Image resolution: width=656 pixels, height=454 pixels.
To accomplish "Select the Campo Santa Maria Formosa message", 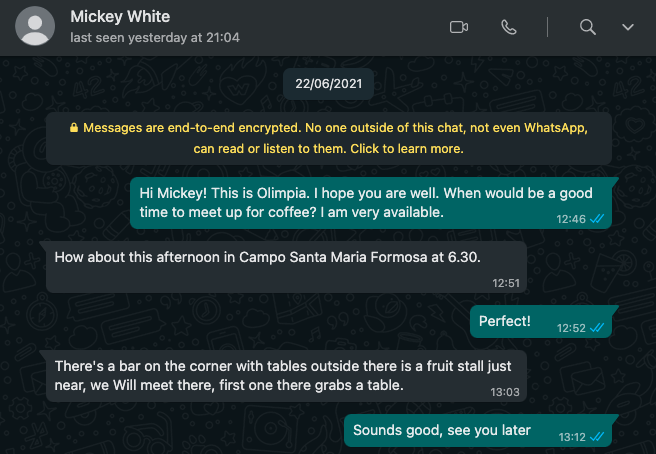I will click(283, 267).
